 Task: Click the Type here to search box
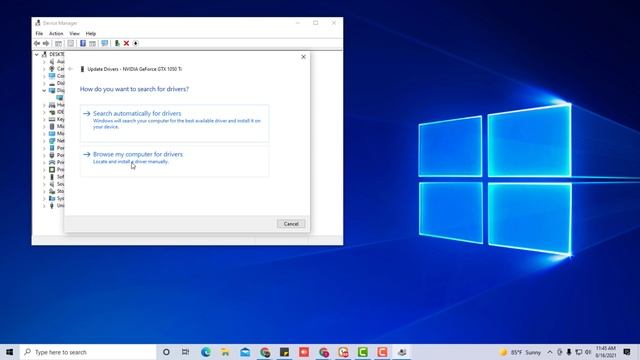[88, 352]
